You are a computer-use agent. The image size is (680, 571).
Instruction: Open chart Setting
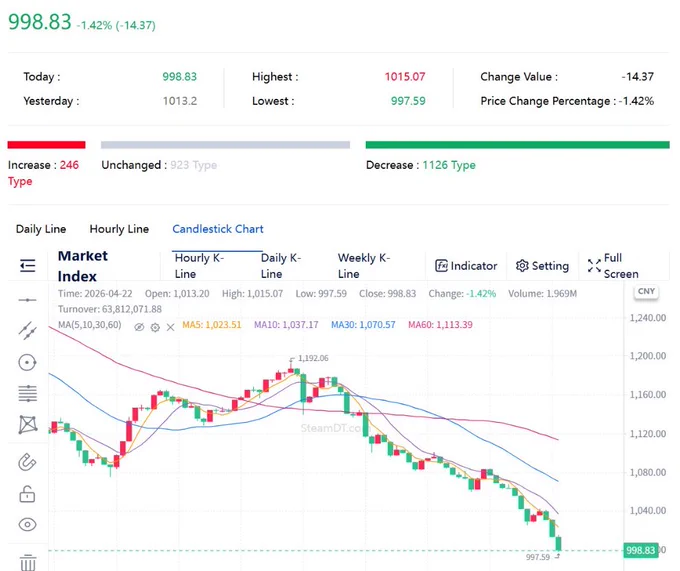click(542, 266)
